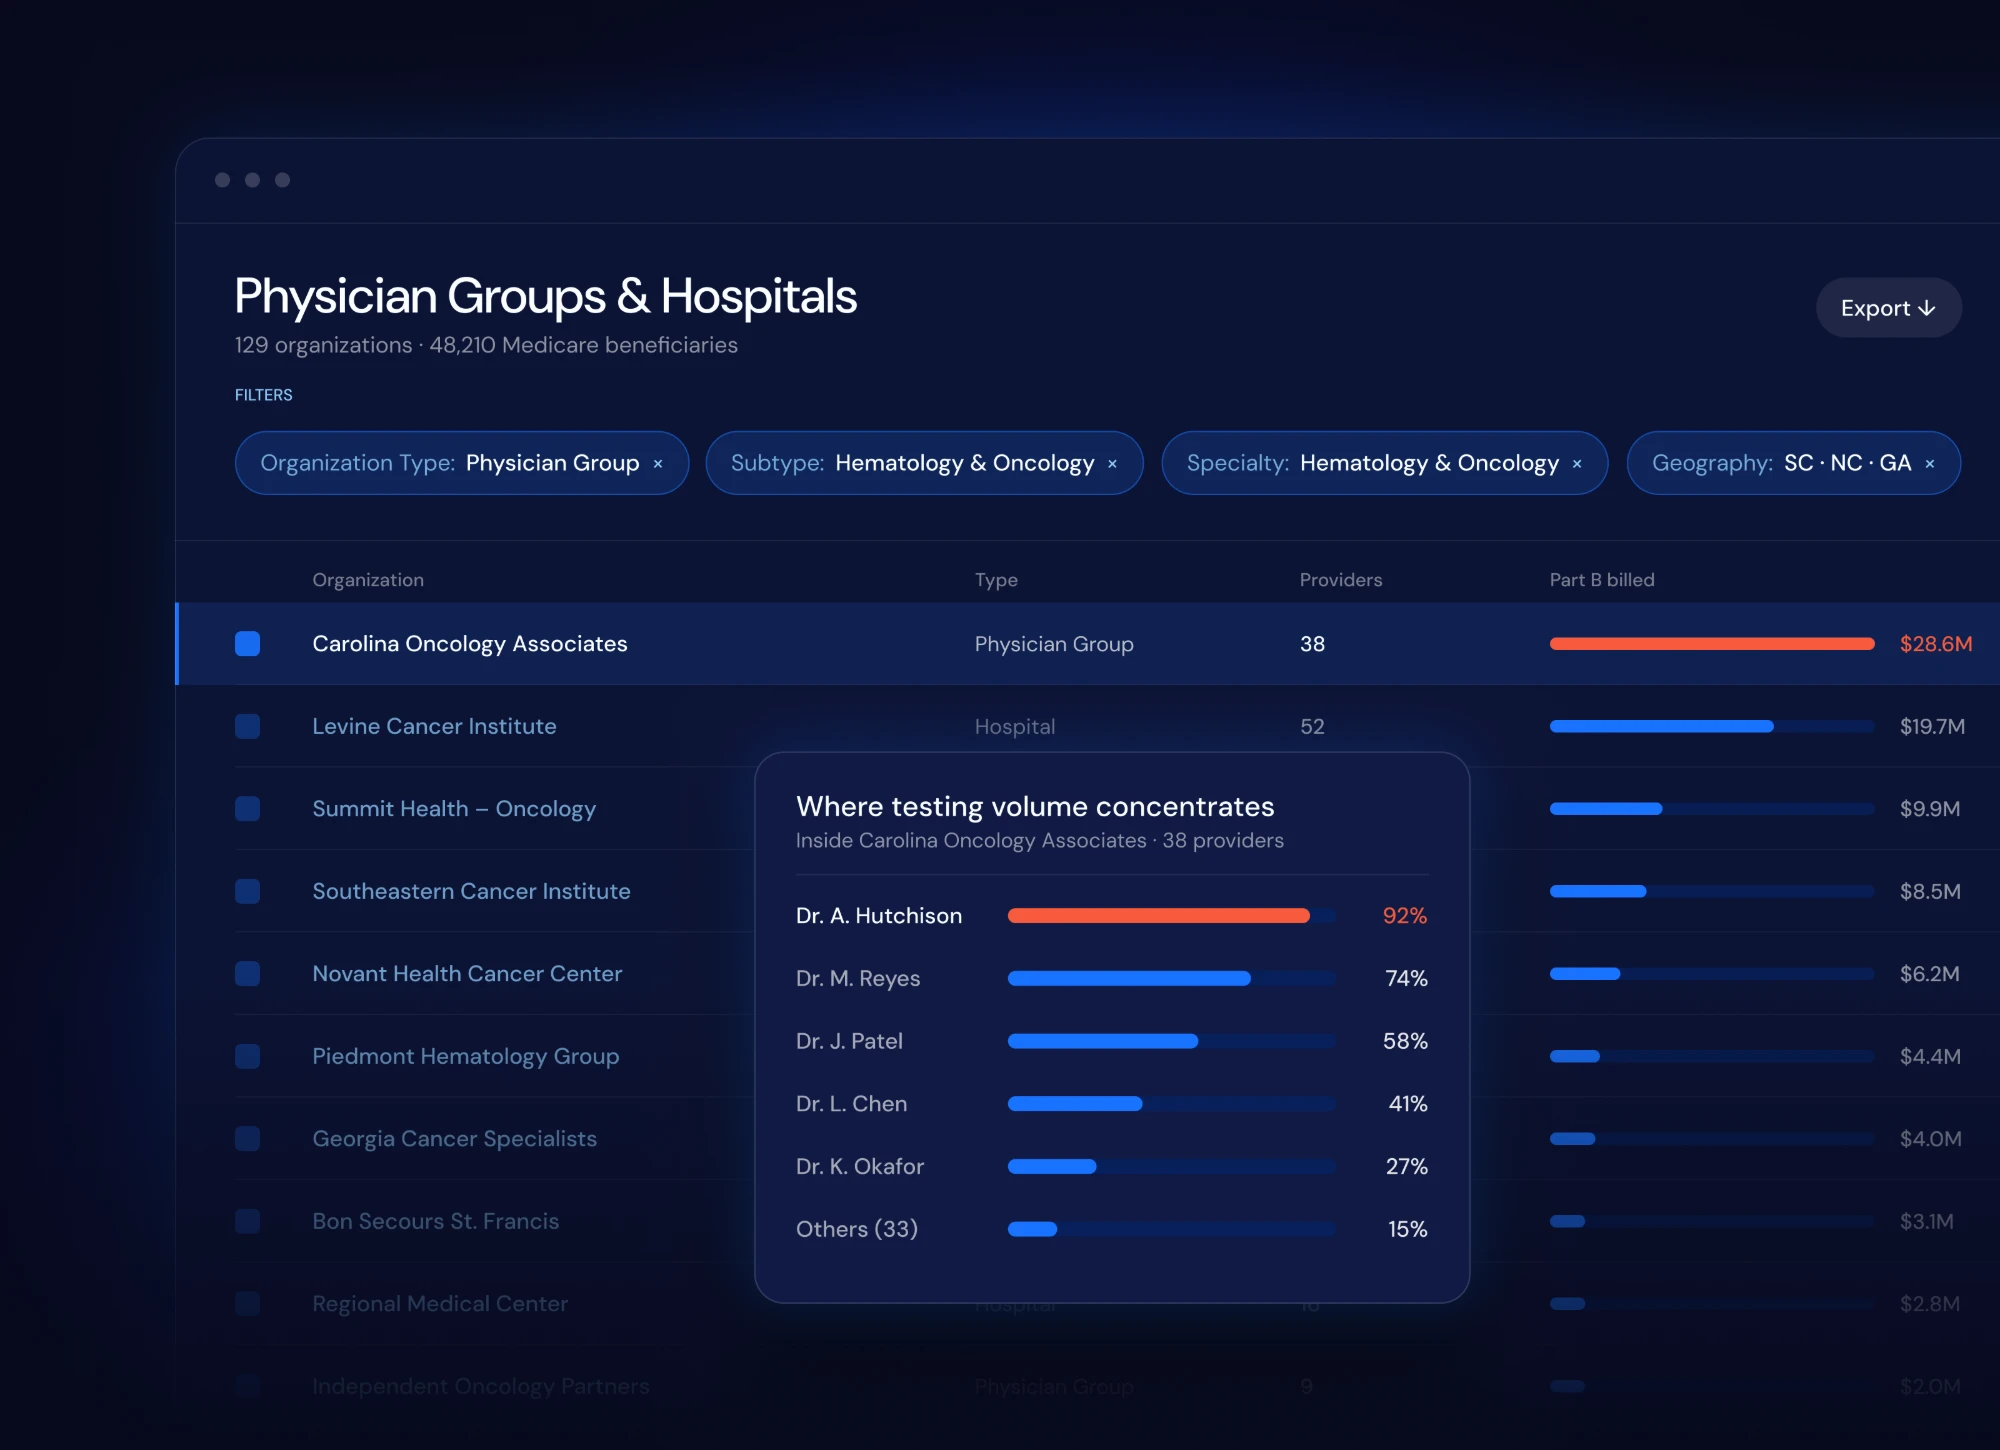Viewport: 2000px width, 1450px height.
Task: Remove the Organization Type filter with its x
Action: pyautogui.click(x=658, y=464)
